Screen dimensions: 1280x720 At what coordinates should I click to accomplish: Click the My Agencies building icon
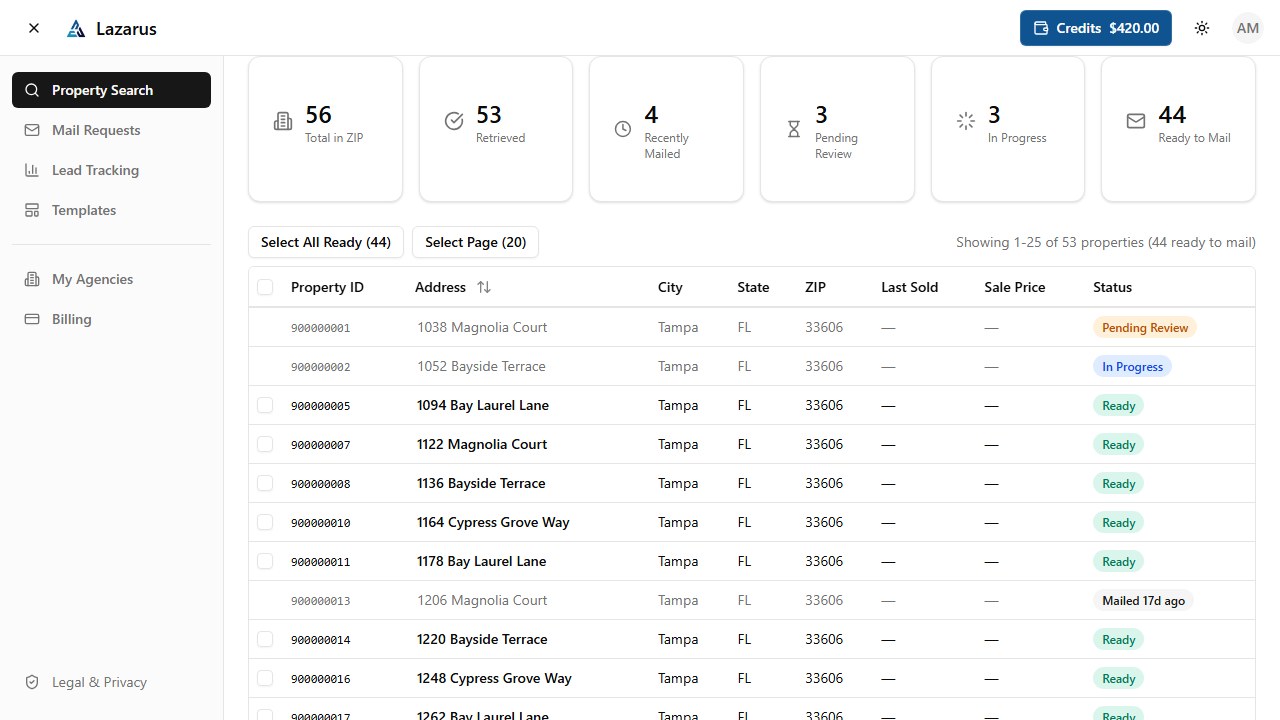point(32,279)
